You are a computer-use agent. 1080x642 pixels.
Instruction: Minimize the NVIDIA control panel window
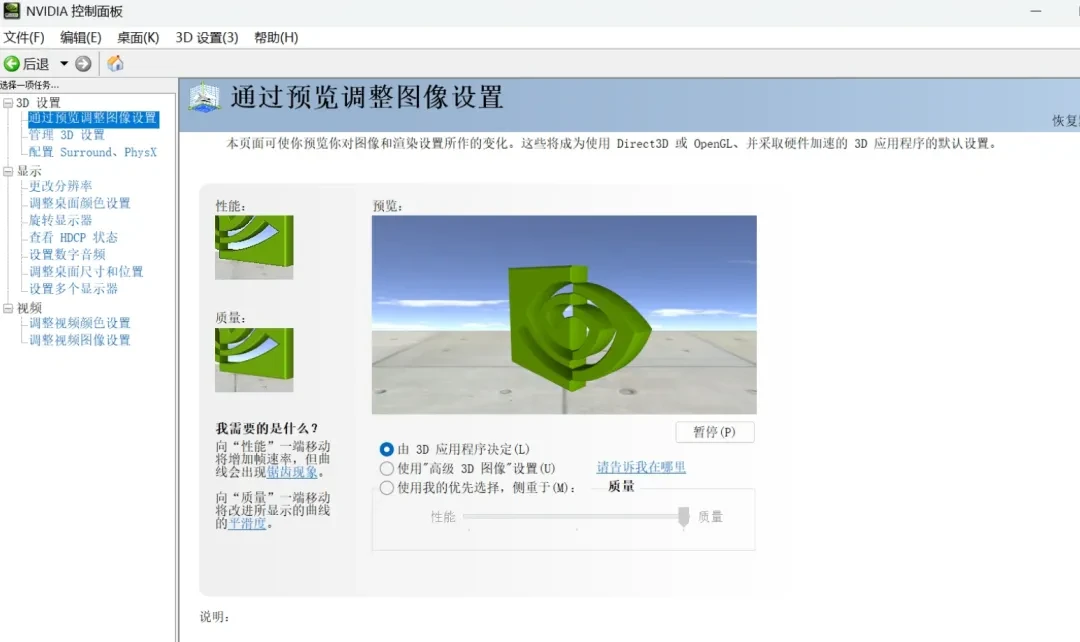tap(1035, 11)
